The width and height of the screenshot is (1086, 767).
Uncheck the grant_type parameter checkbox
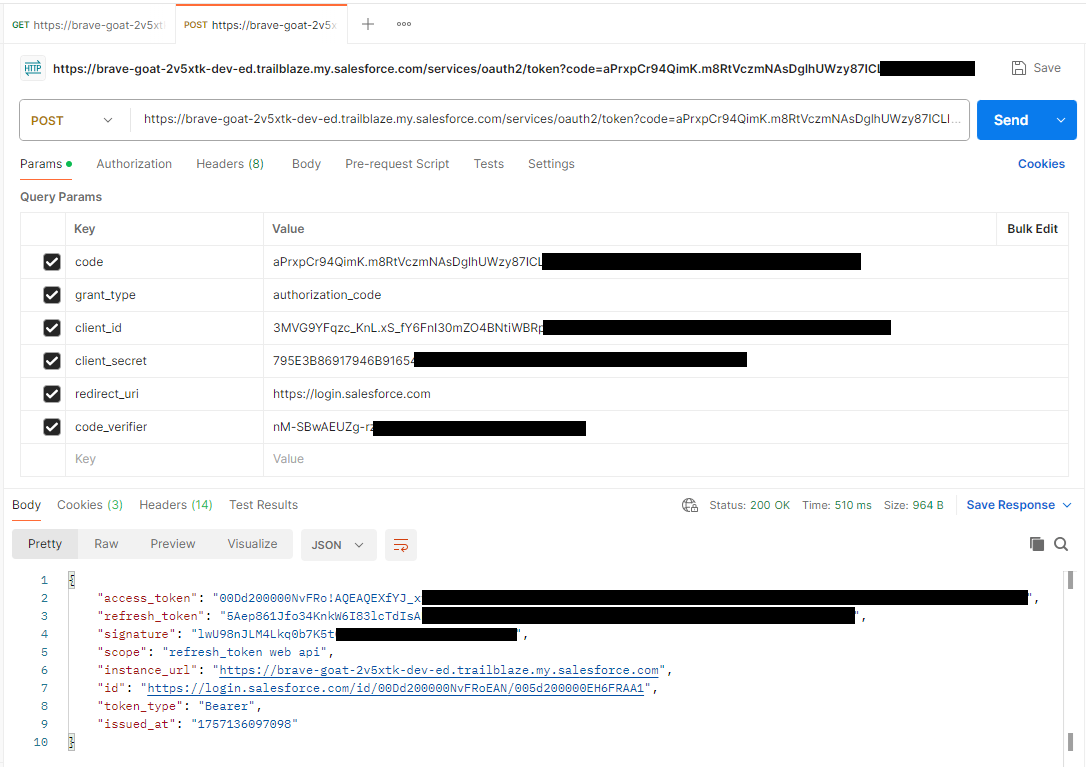point(52,295)
